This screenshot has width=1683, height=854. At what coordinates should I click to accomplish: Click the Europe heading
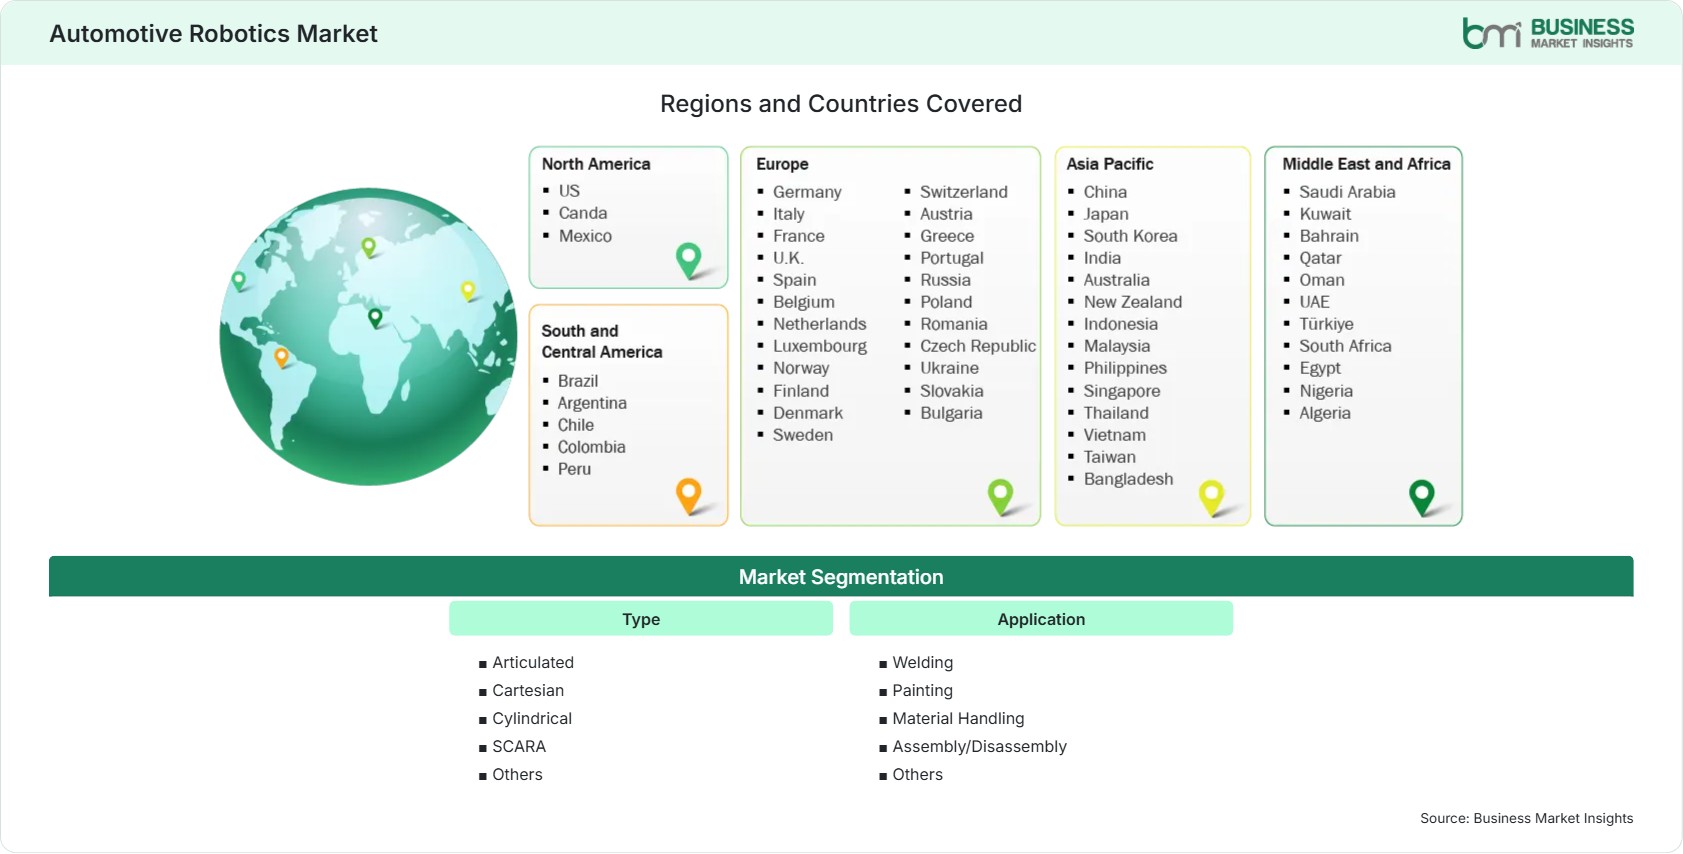pyautogui.click(x=782, y=164)
